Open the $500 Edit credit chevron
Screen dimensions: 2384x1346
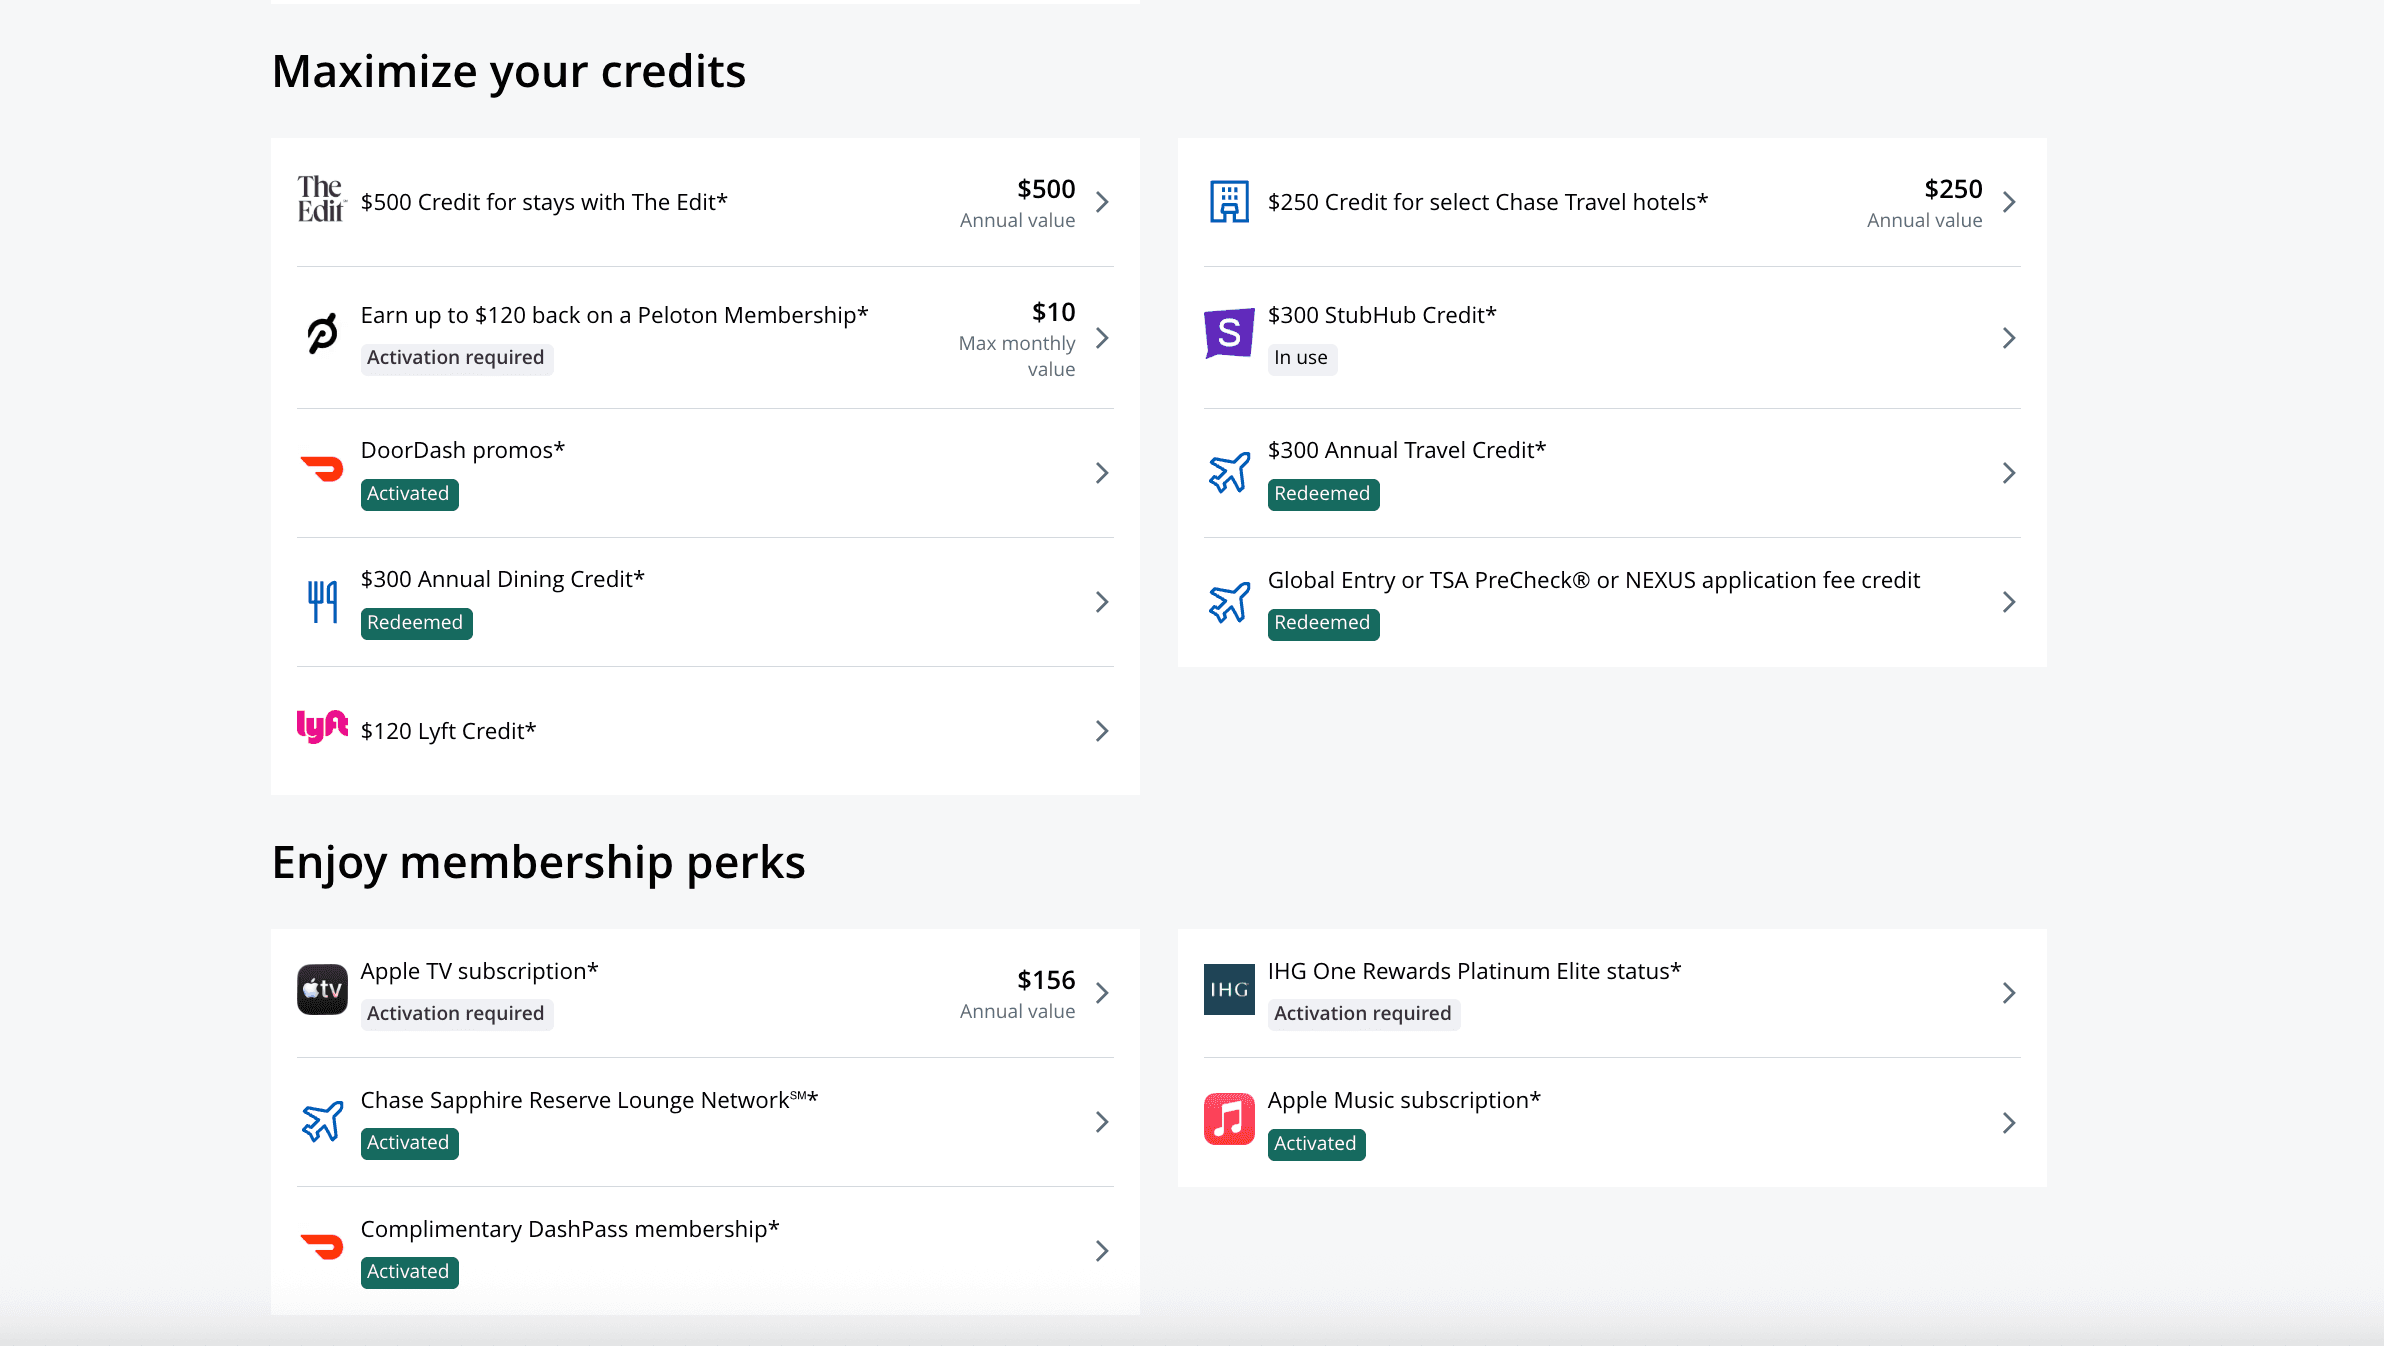pos(1102,202)
